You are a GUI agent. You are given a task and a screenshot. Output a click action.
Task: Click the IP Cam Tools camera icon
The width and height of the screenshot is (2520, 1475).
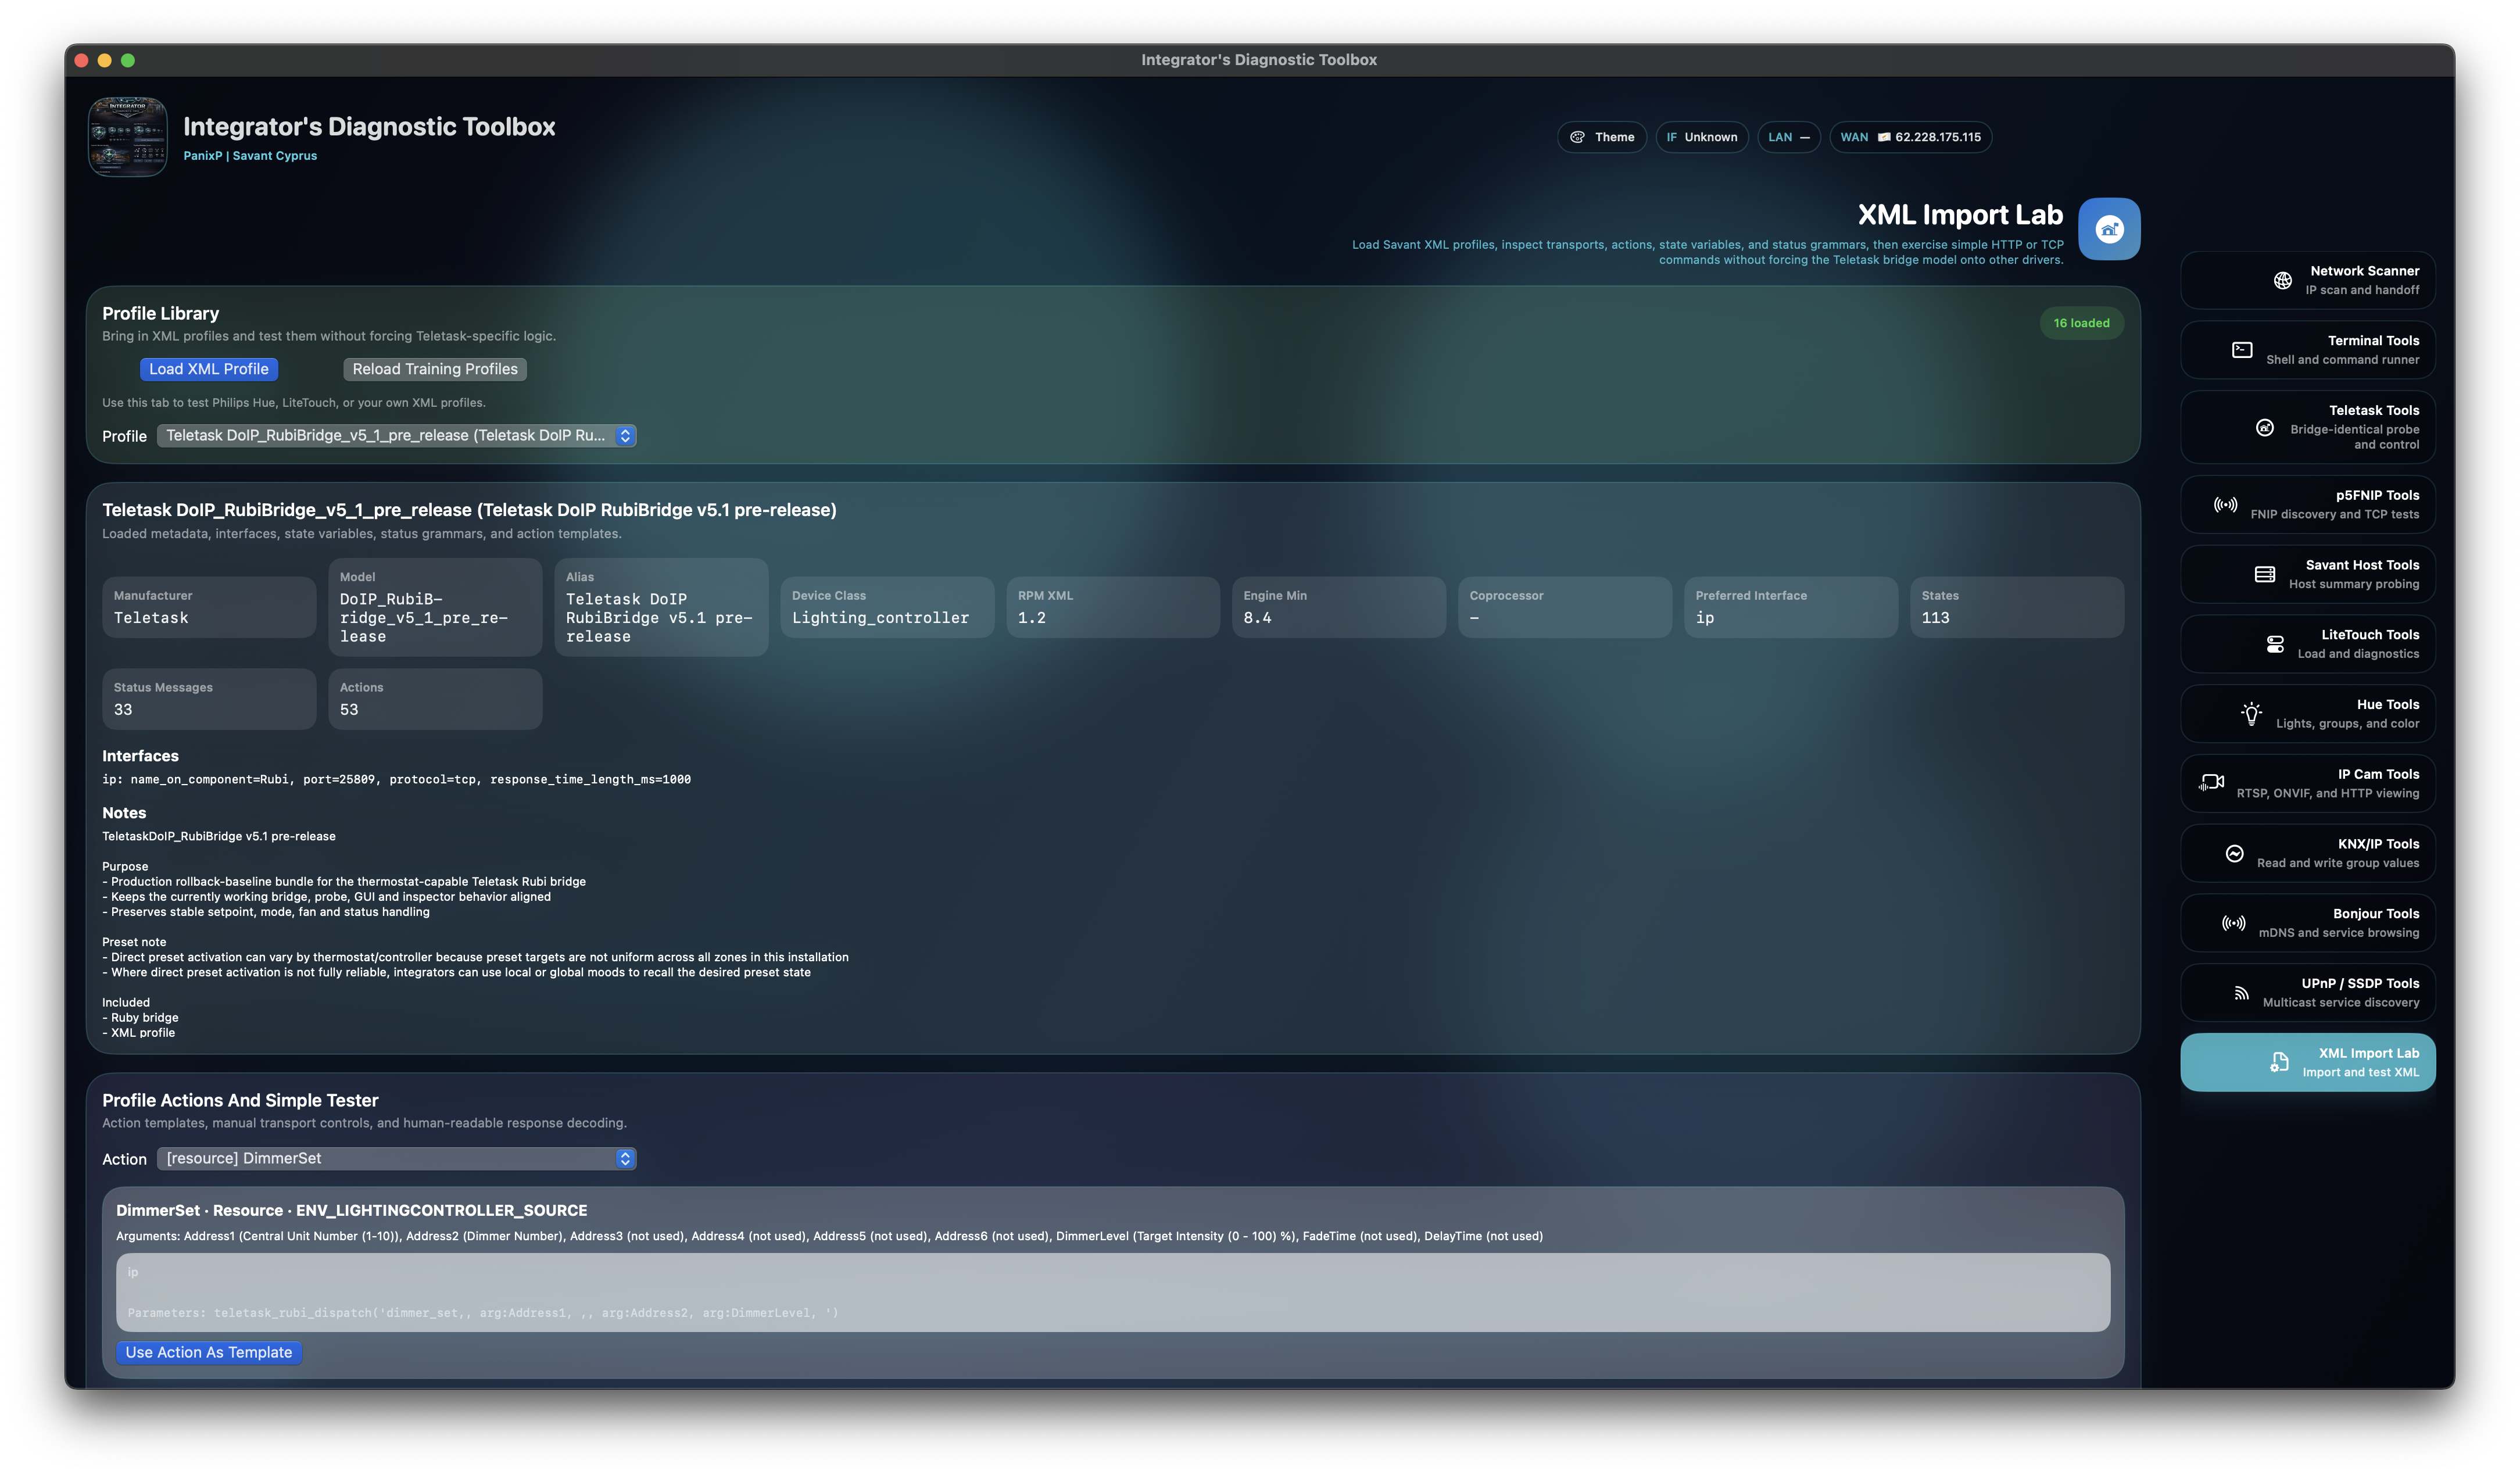point(2211,783)
